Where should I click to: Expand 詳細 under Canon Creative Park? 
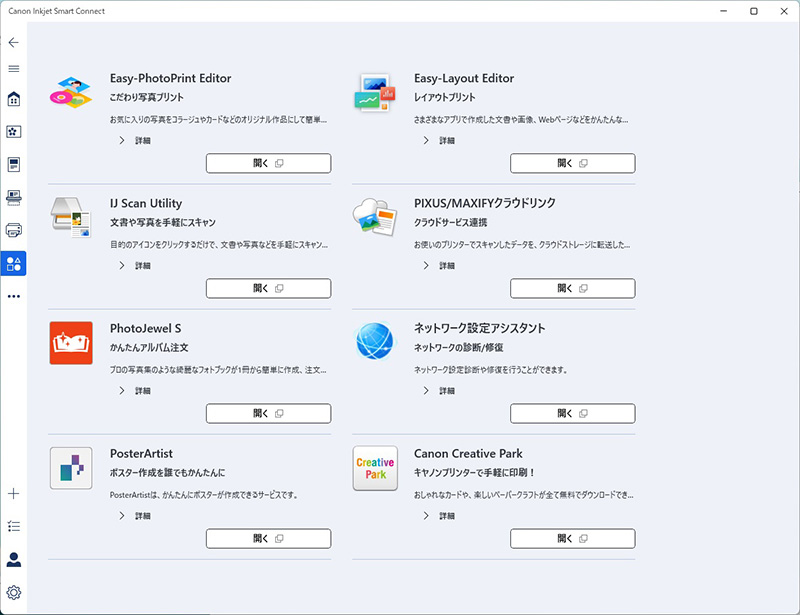click(x=439, y=516)
